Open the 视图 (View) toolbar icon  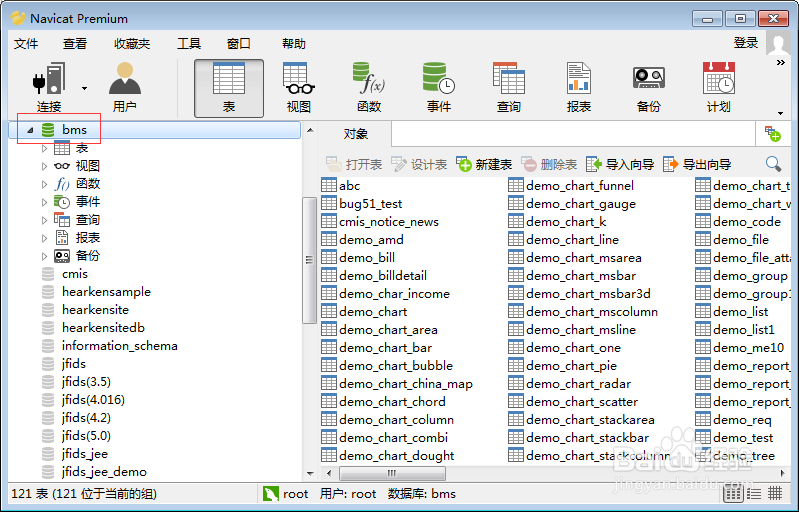(x=299, y=88)
